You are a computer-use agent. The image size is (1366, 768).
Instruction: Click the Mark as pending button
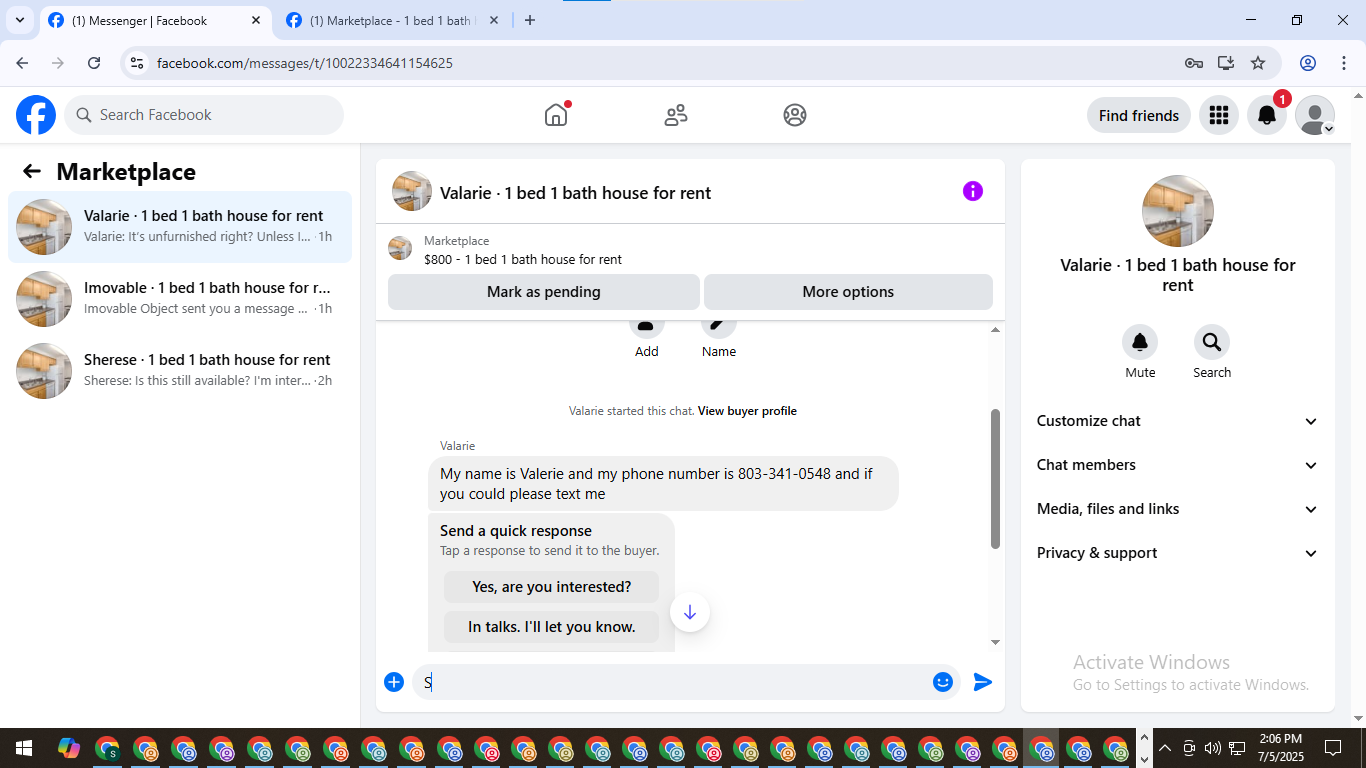[x=544, y=292]
